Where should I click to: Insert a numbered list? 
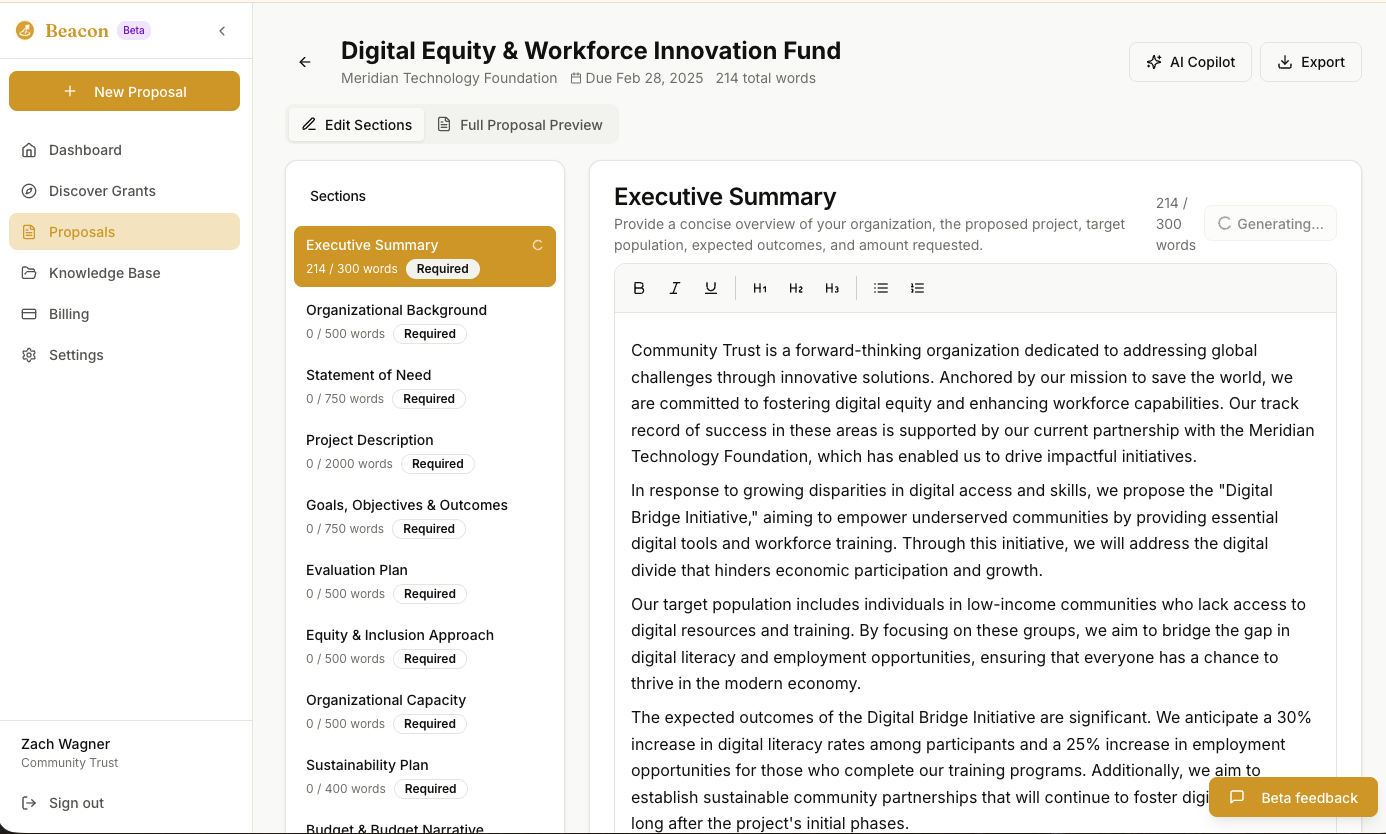pos(917,288)
